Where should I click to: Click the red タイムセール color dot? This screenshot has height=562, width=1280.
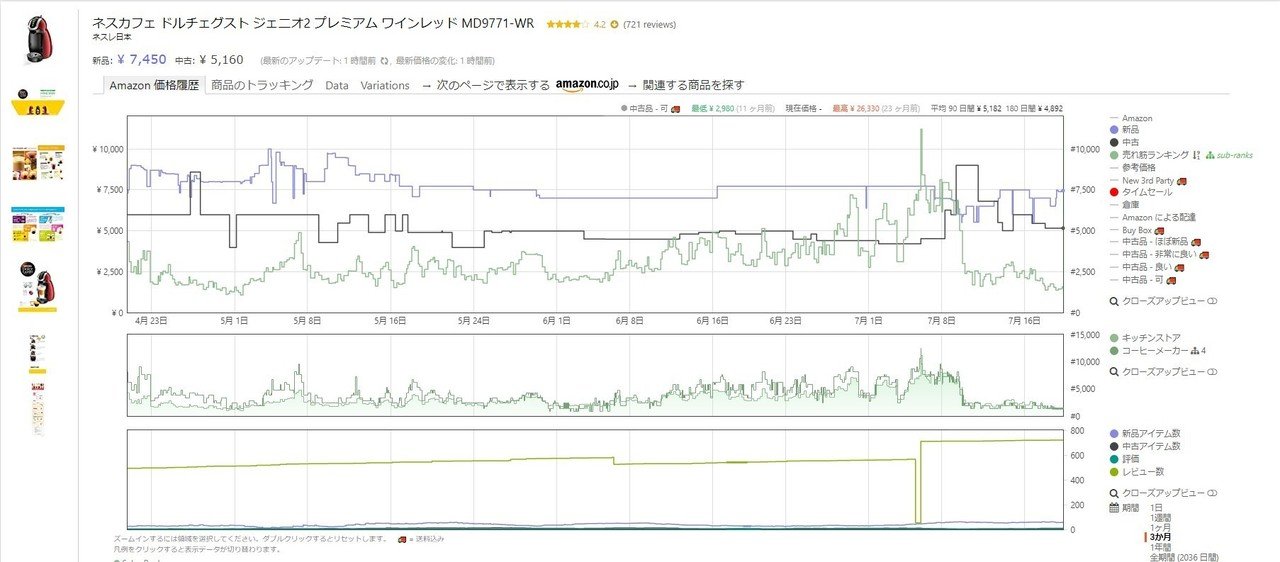[x=1114, y=192]
